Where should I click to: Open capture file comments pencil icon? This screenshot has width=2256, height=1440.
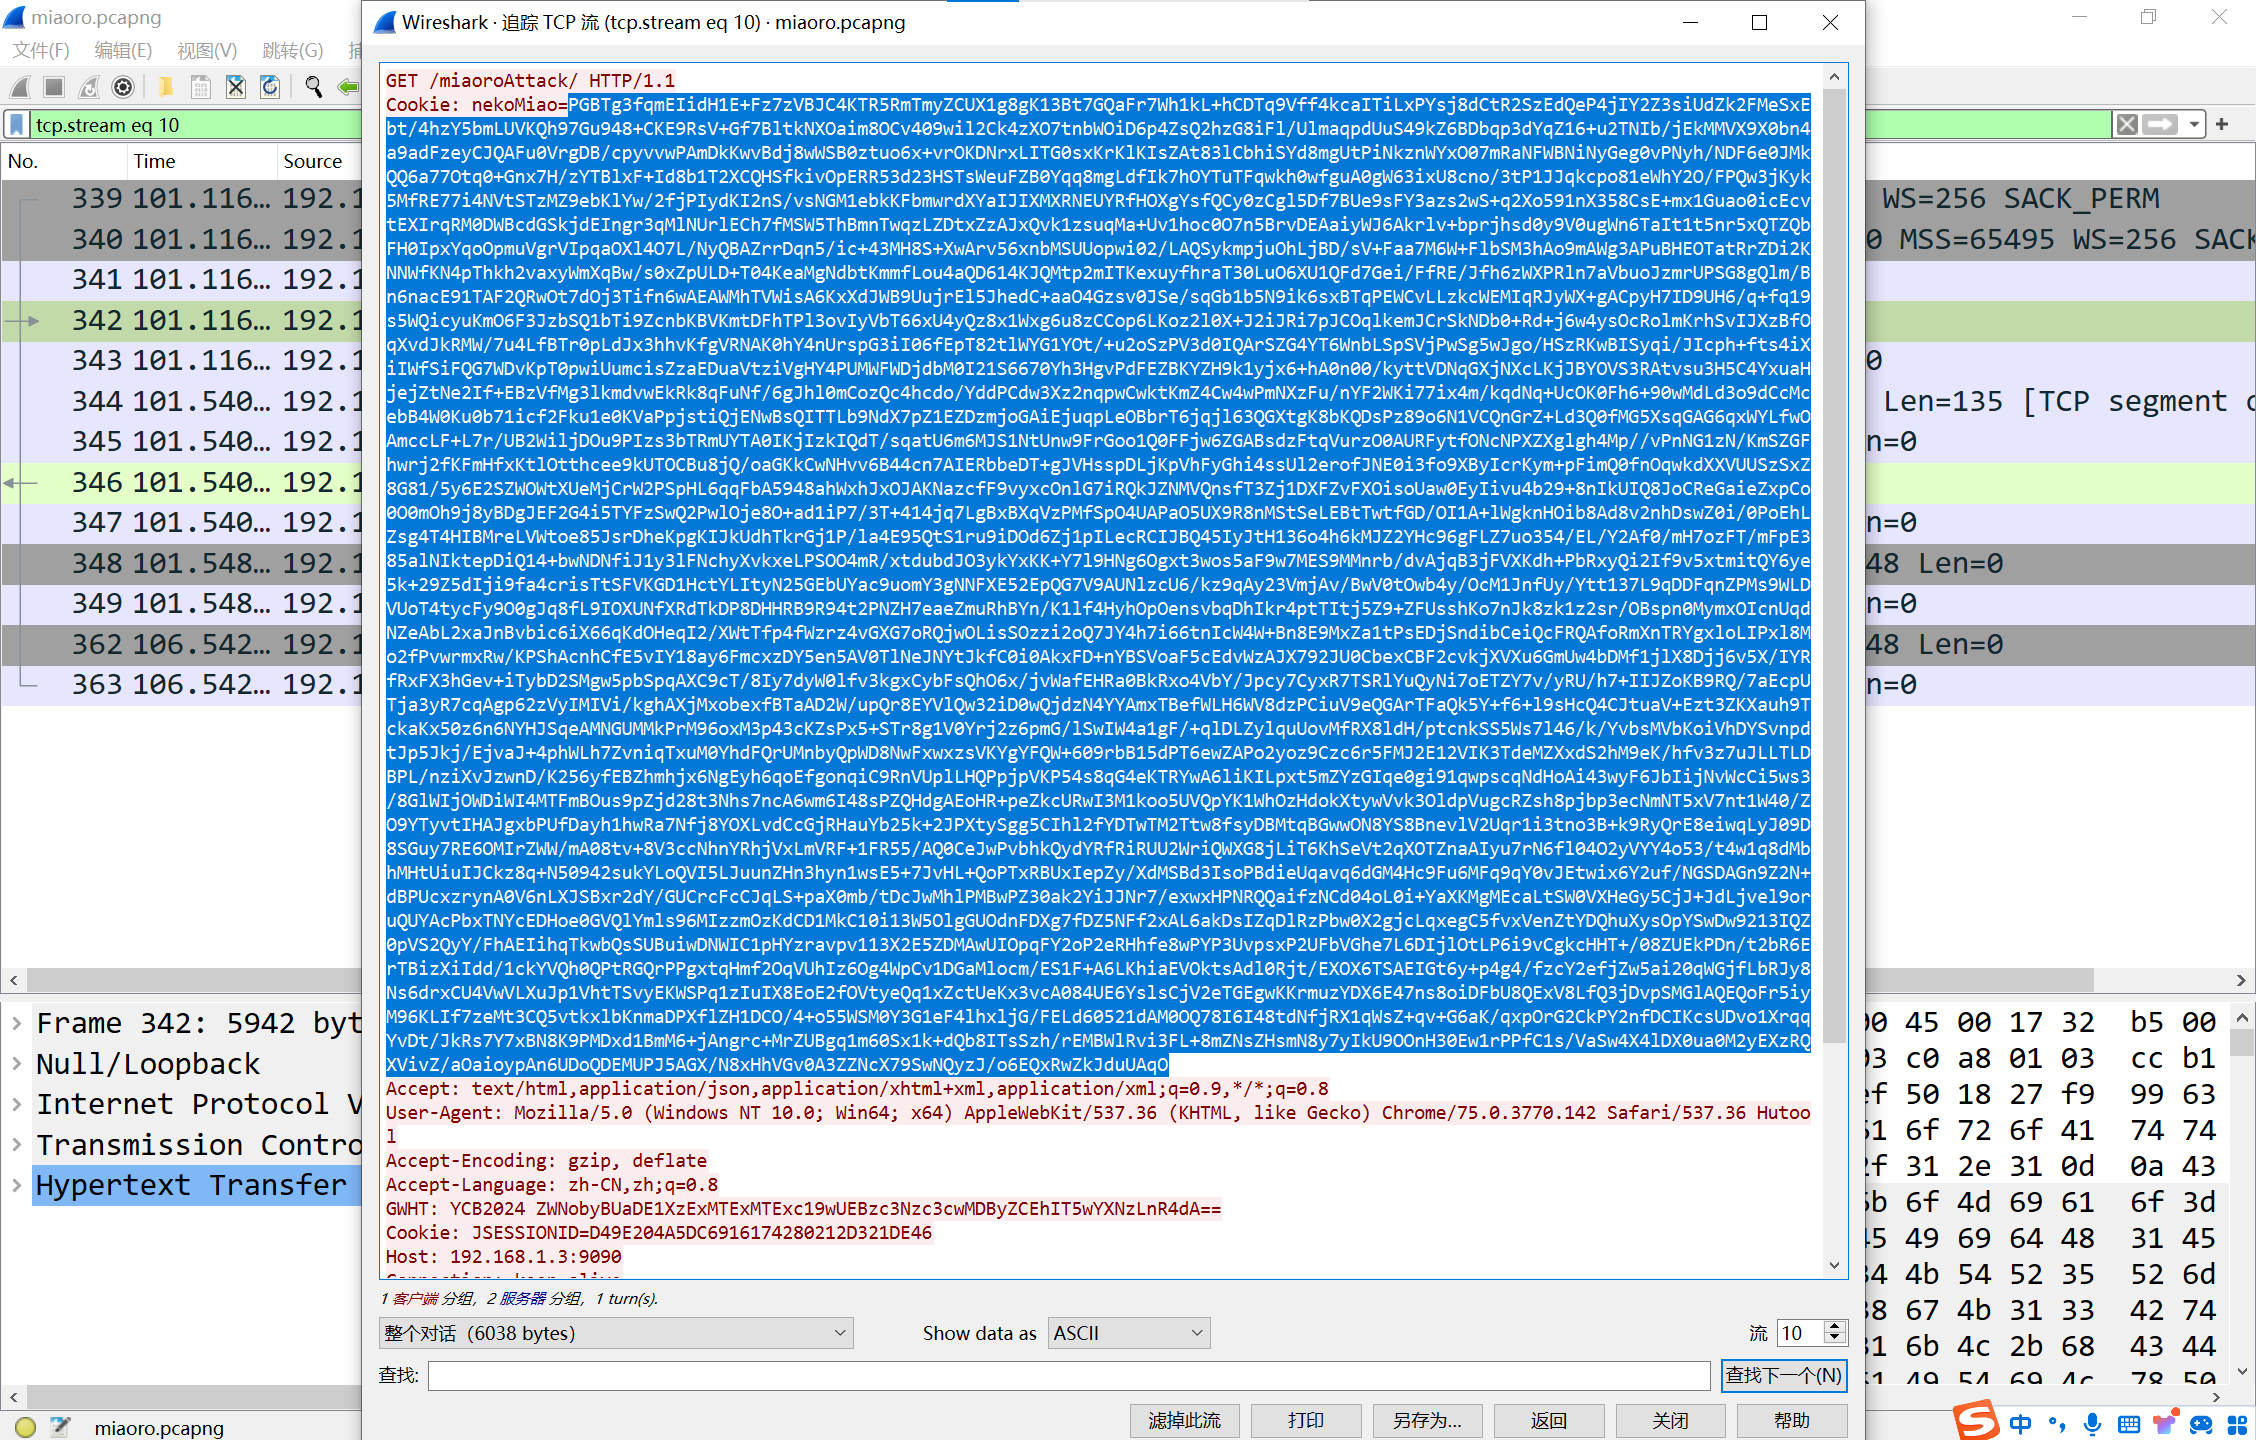61,1427
